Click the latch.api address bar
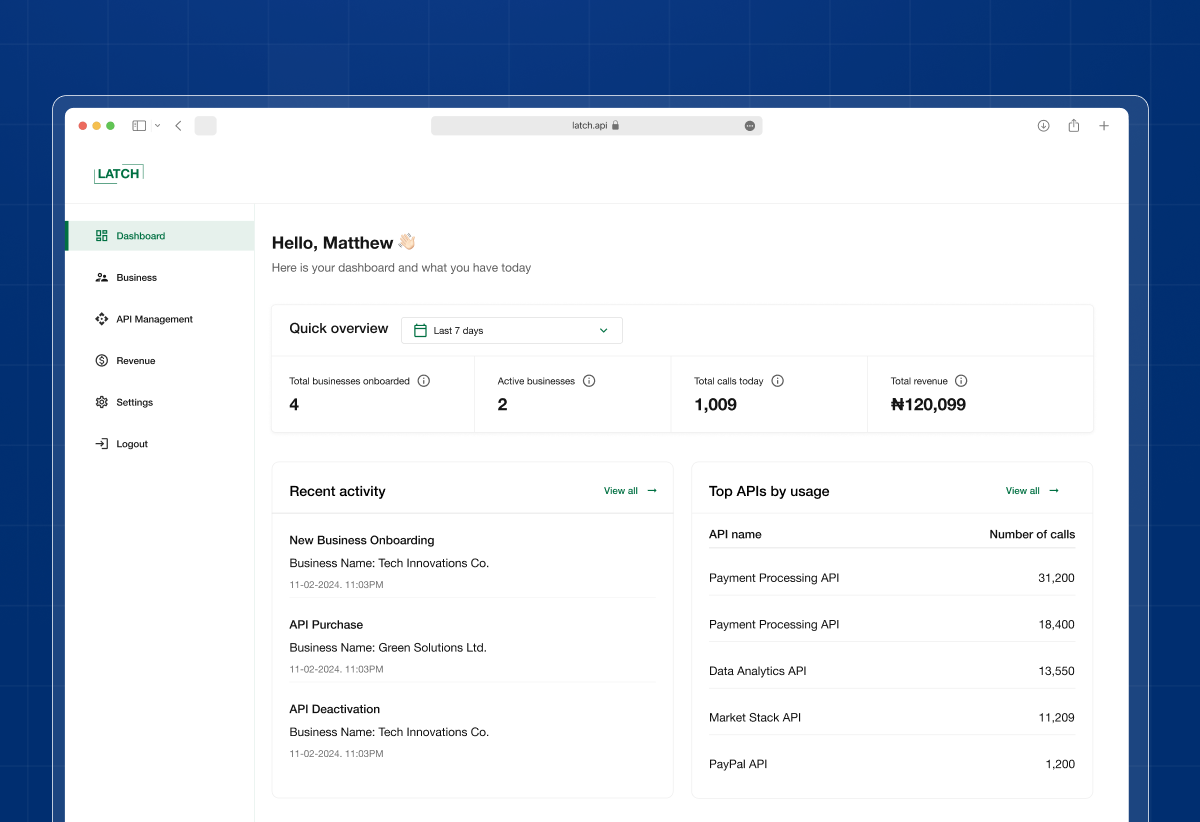The height and width of the screenshot is (822, 1200). coord(590,126)
